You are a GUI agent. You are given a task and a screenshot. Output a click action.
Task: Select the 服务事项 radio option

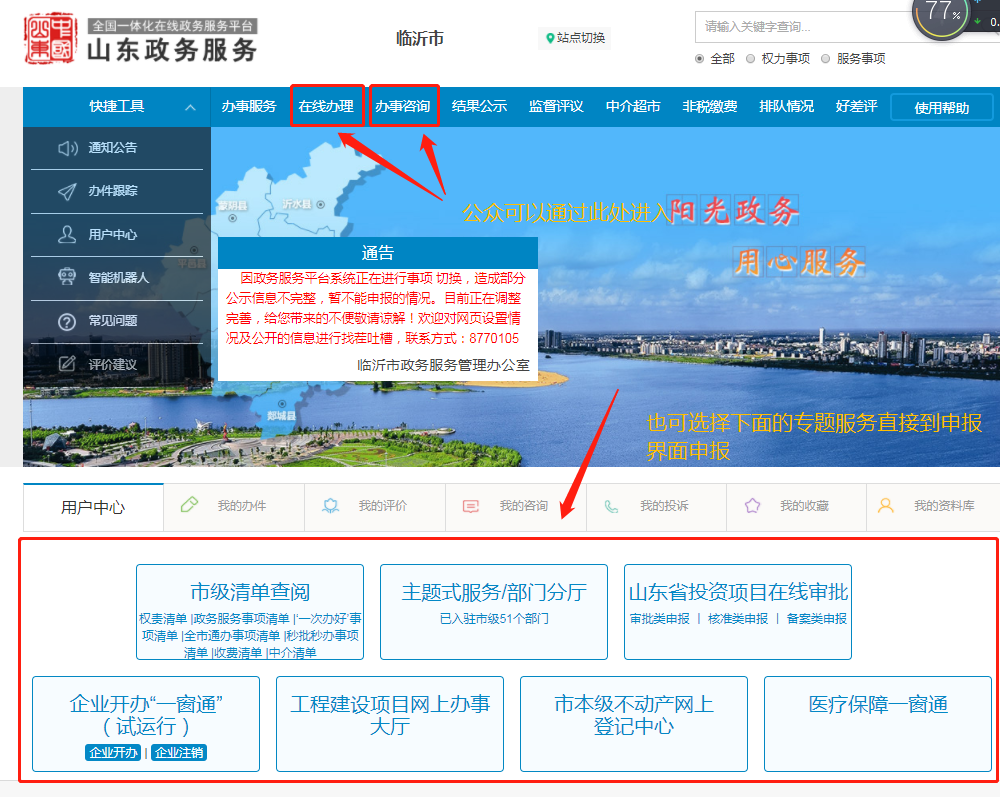(825, 59)
